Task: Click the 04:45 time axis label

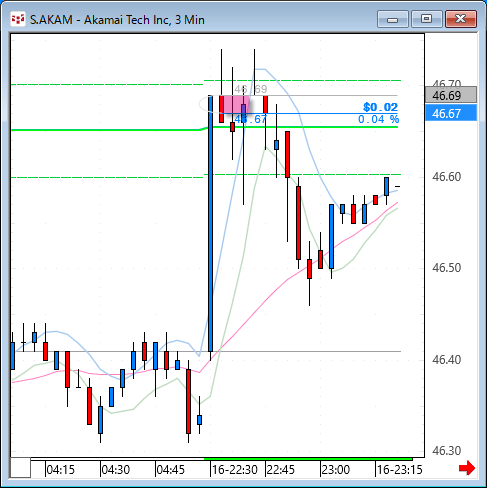Action: [x=170, y=470]
